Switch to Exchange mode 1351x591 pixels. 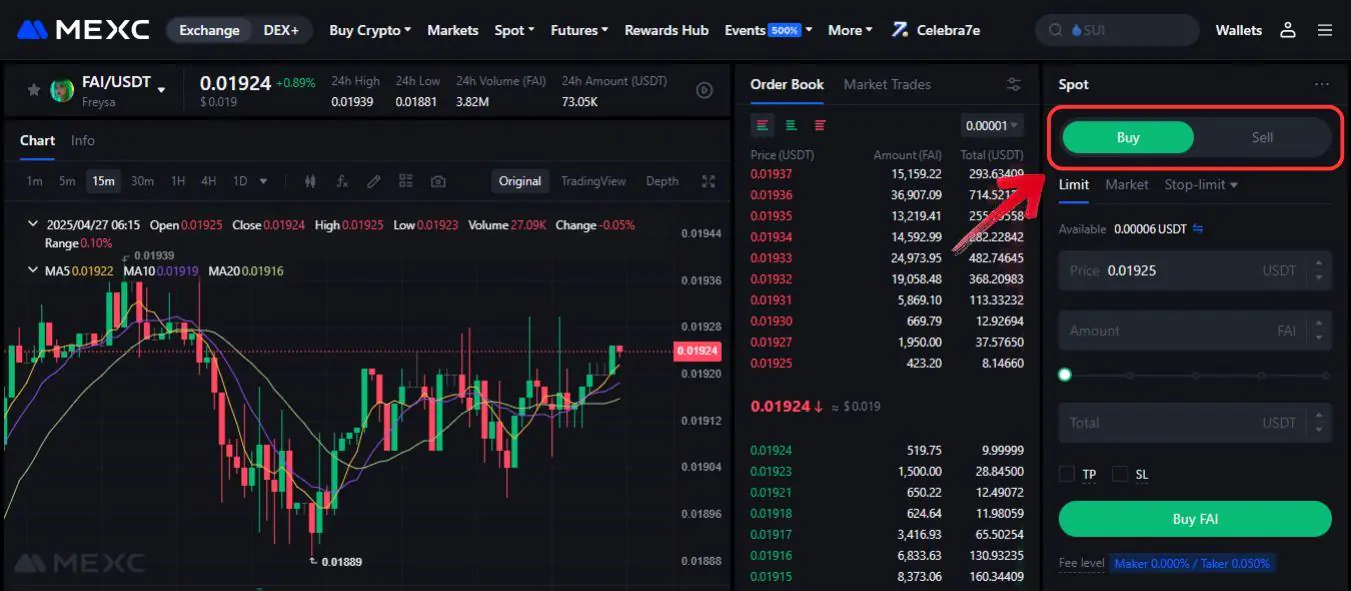(209, 30)
